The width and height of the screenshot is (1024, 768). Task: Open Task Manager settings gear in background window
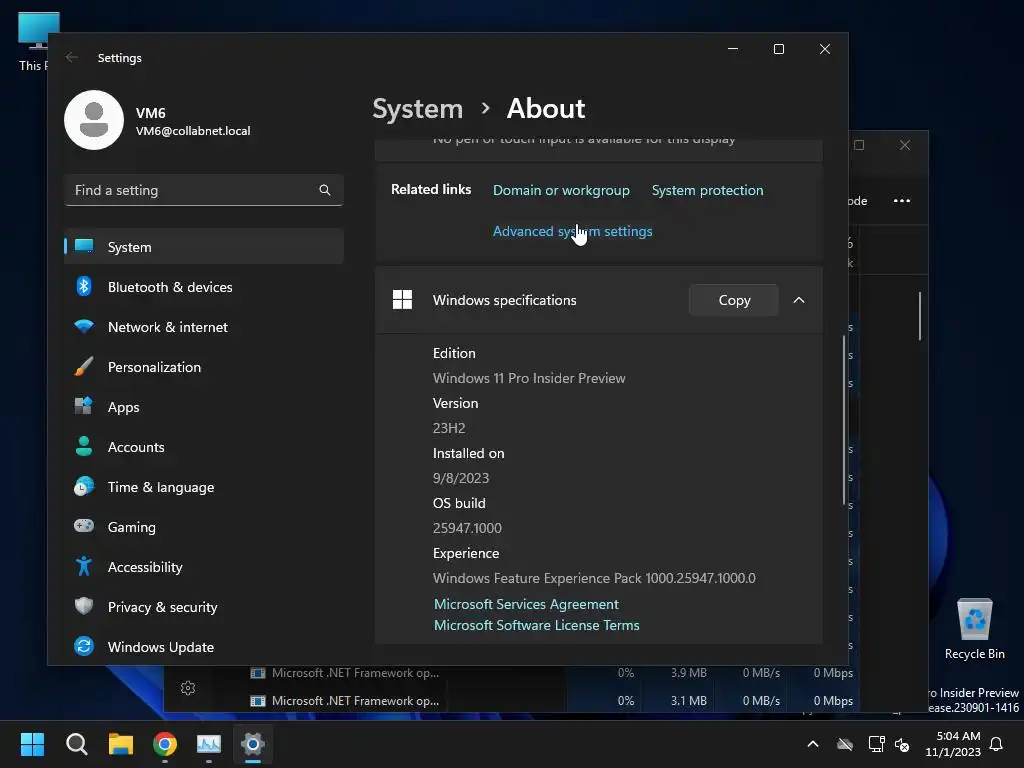(188, 688)
